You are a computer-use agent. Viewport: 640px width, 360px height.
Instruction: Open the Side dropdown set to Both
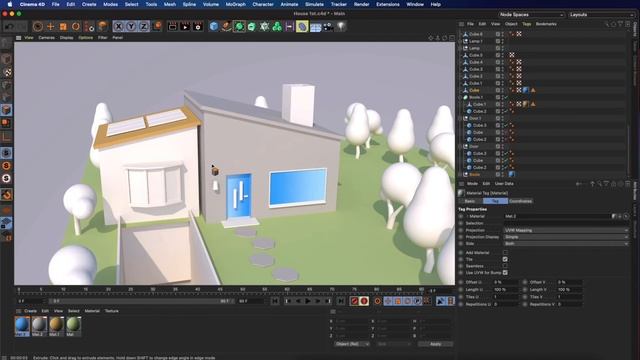coord(566,244)
